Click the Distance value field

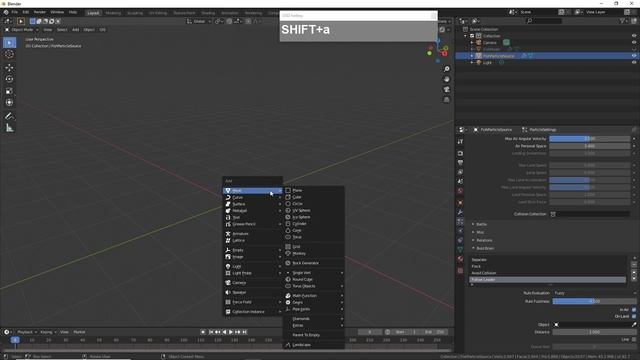point(594,332)
